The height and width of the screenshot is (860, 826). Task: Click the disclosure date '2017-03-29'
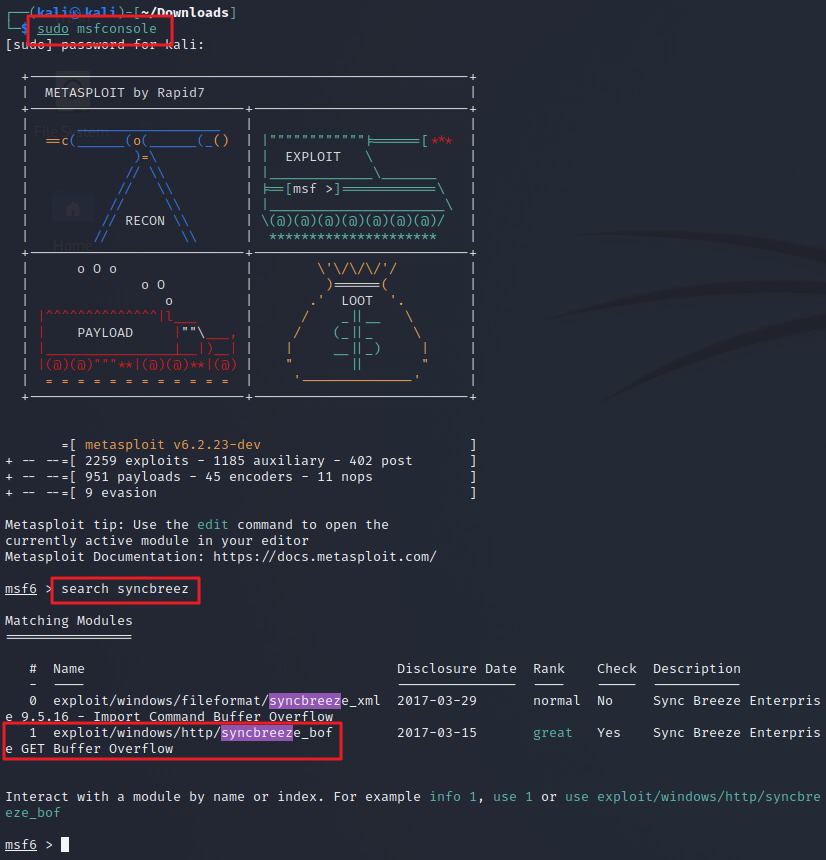coord(437,701)
